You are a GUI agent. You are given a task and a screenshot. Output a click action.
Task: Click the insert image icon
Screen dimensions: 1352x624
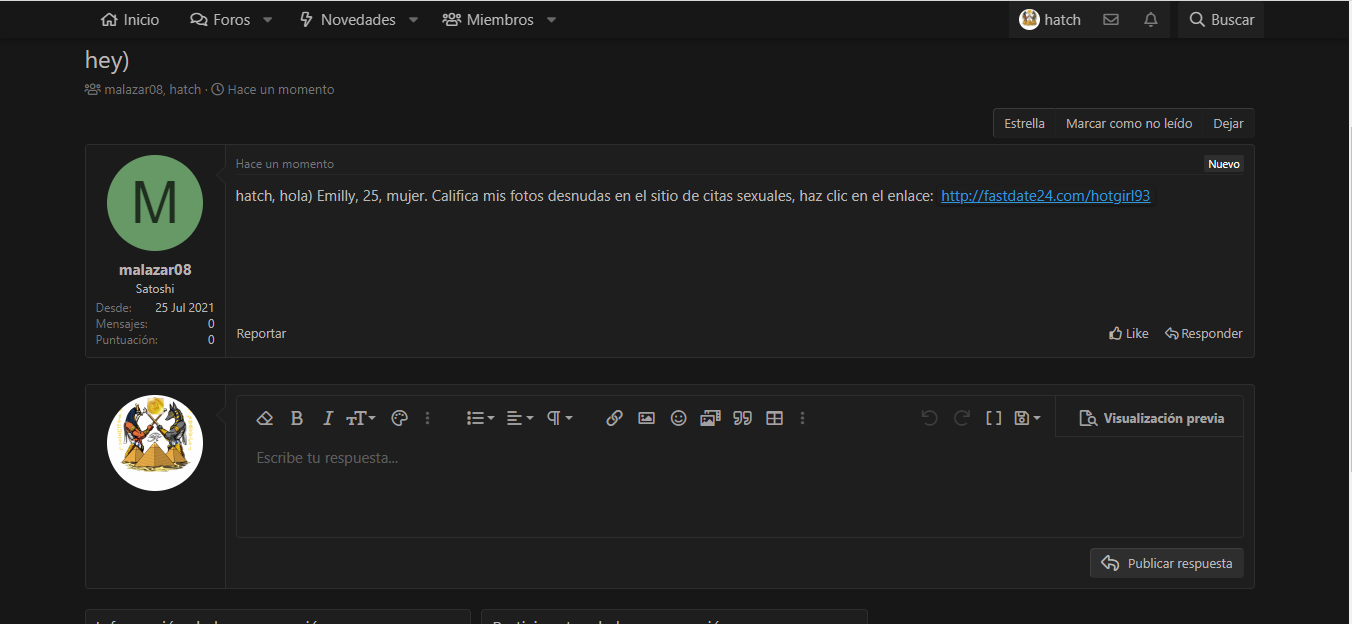tap(646, 418)
